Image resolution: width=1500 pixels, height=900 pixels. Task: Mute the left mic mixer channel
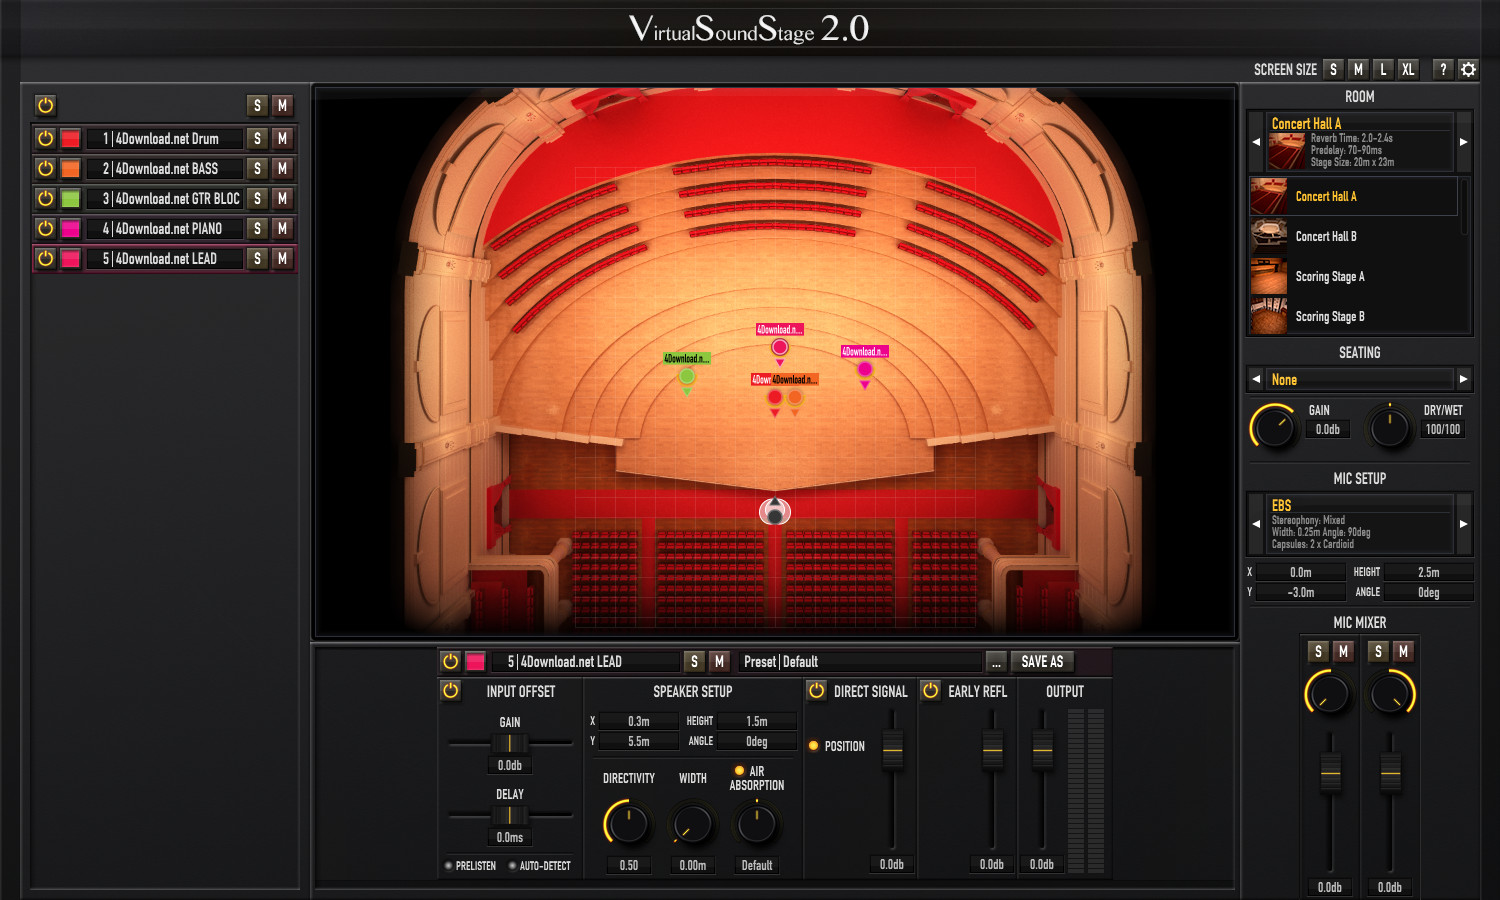[x=1343, y=651]
